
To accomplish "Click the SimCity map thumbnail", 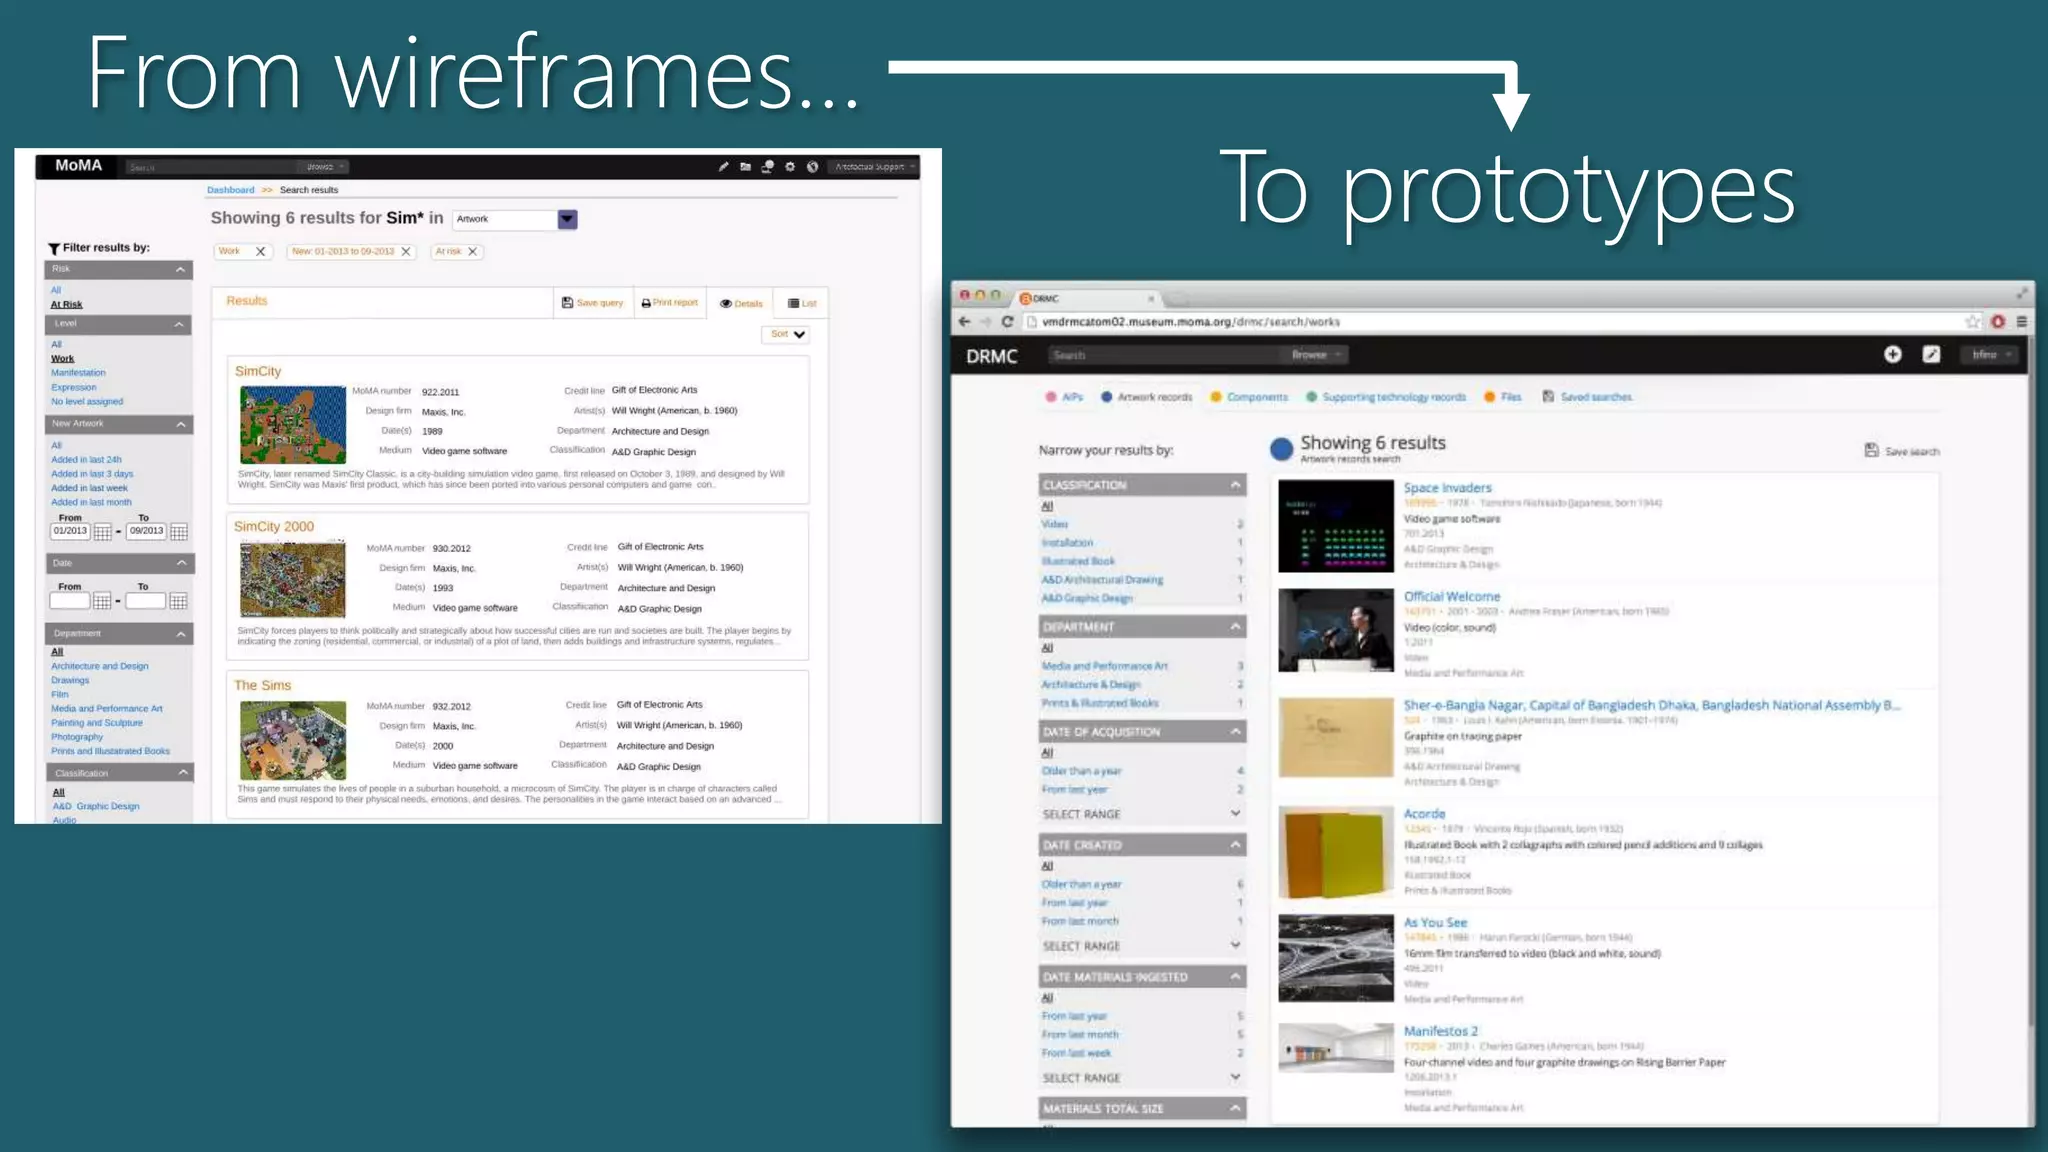I will click(x=293, y=425).
